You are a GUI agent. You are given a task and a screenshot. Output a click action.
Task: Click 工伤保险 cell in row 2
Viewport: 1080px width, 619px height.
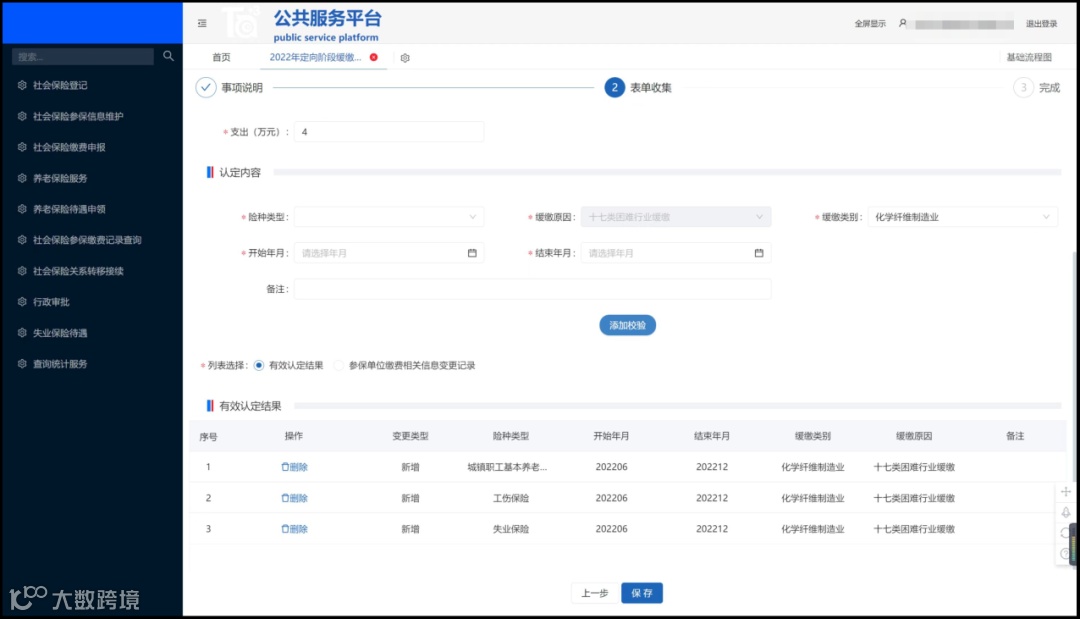pyautogui.click(x=511, y=498)
